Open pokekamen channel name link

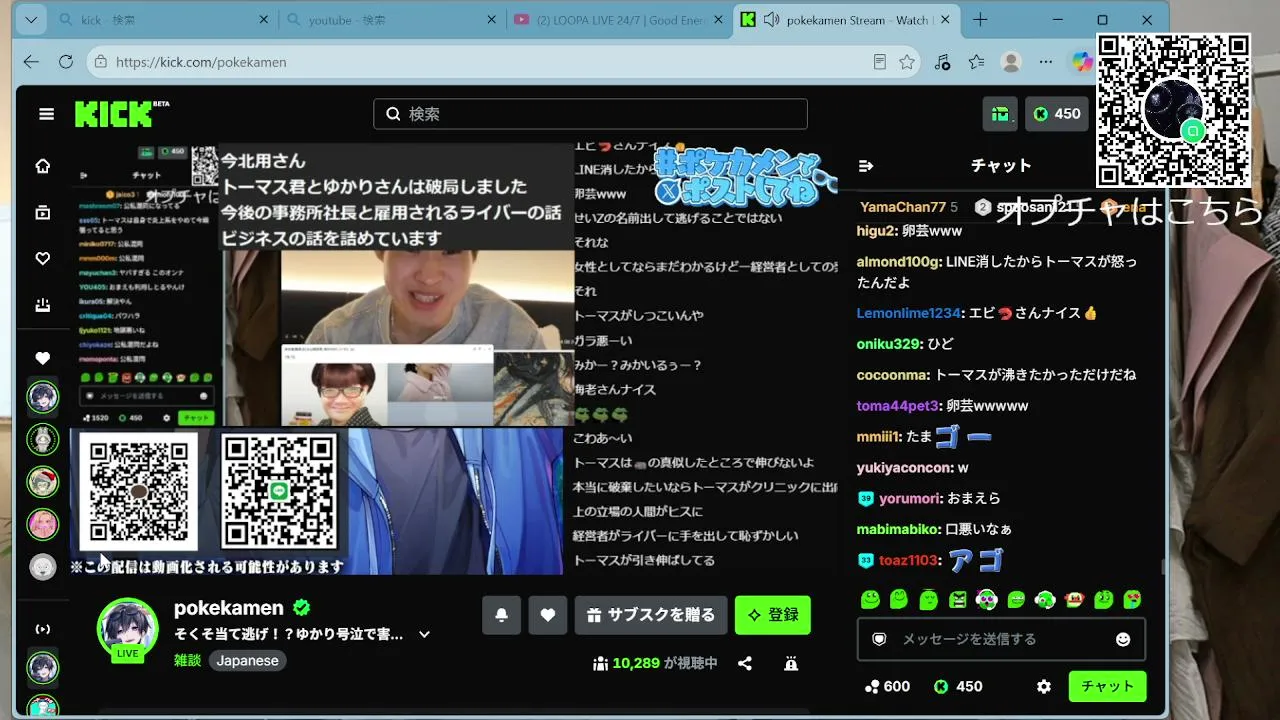coord(231,608)
